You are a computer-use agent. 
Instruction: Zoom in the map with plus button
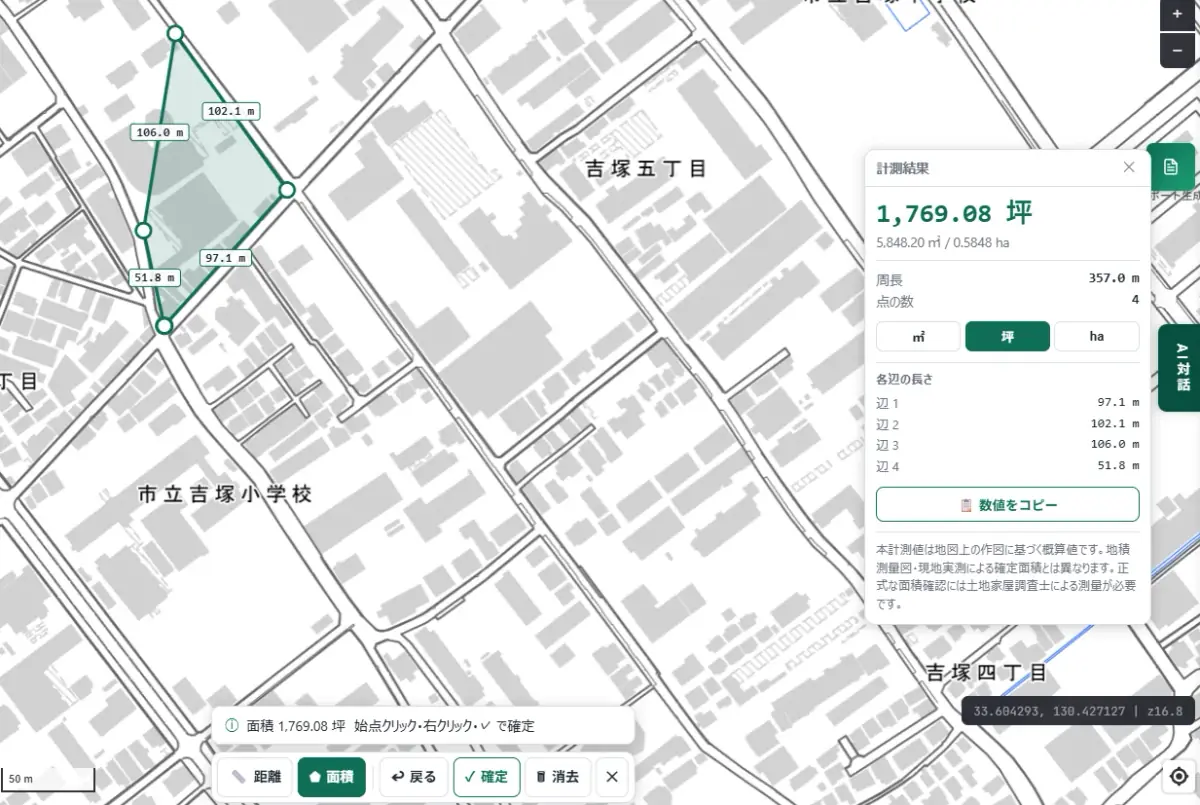pyautogui.click(x=1177, y=14)
